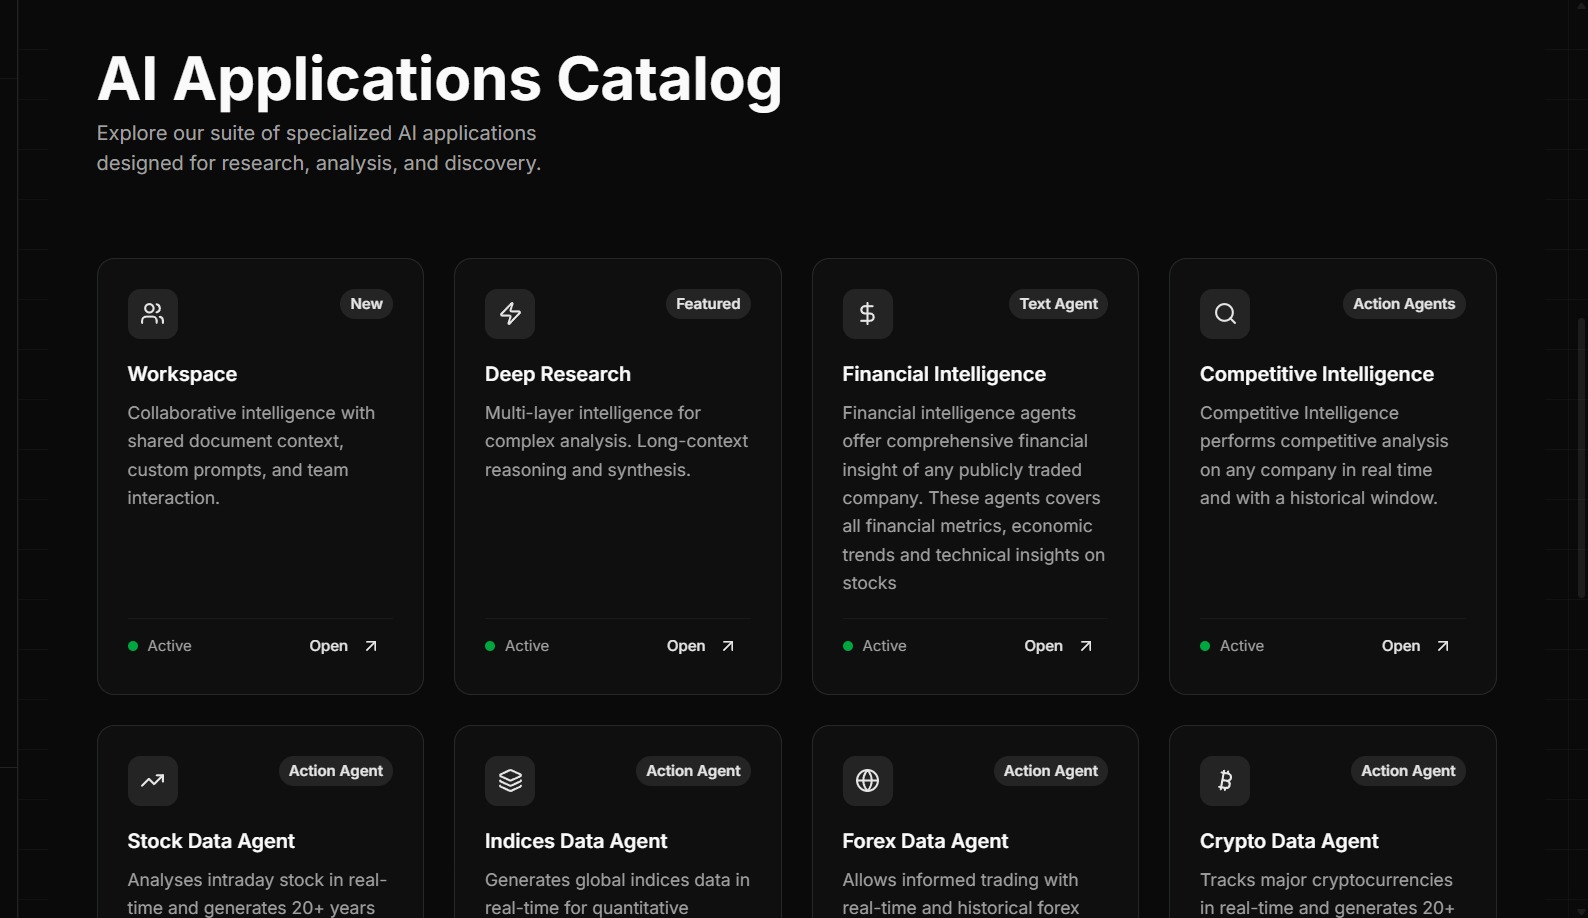Click the Forex Data Agent globe icon
This screenshot has height=918, width=1588.
coord(868,781)
